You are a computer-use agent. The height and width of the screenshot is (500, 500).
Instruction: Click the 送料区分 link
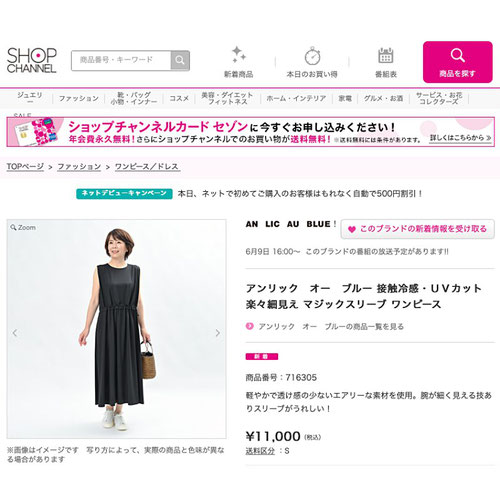[x=260, y=451]
